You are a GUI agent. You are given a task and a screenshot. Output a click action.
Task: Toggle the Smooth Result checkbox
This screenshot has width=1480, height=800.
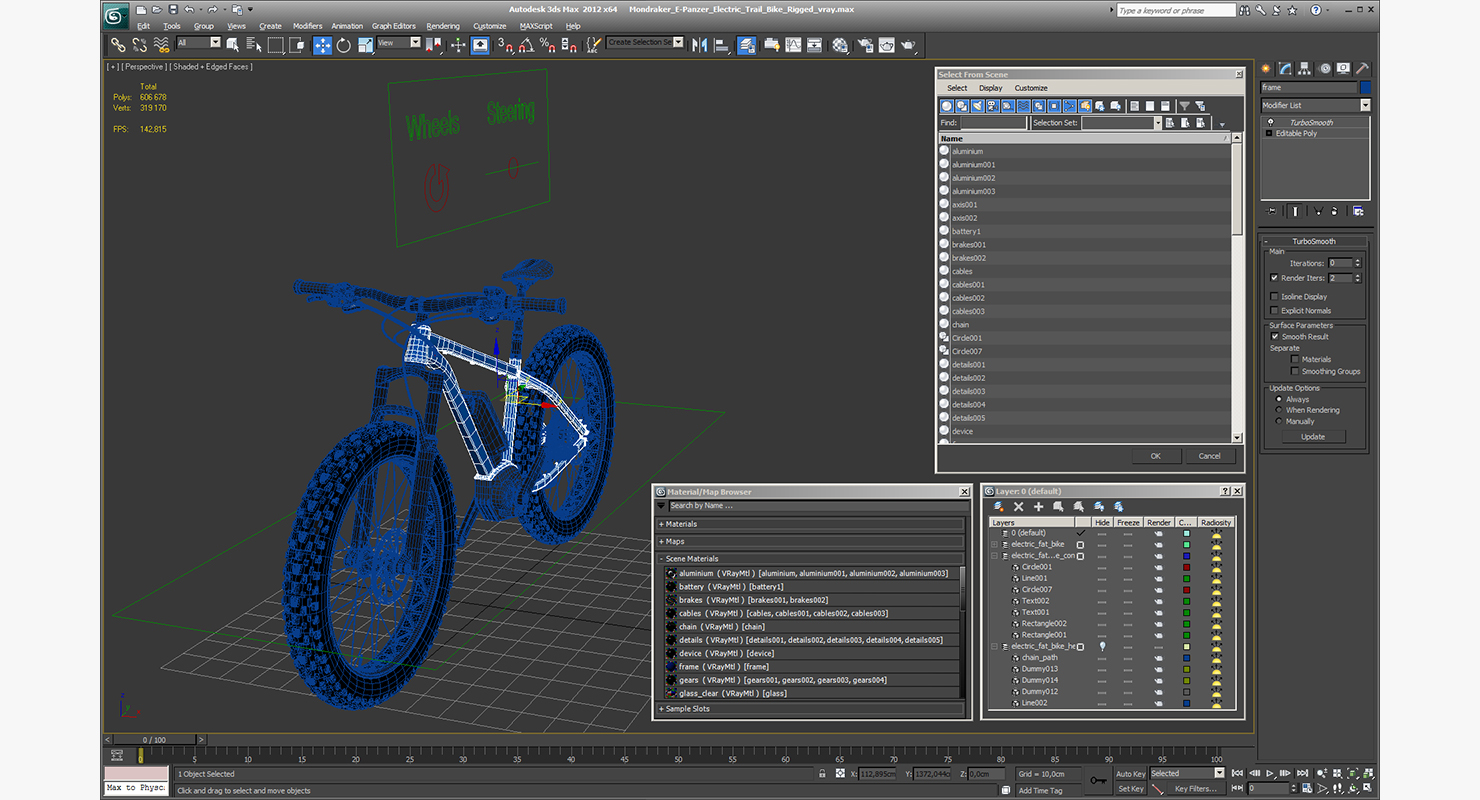click(1274, 337)
